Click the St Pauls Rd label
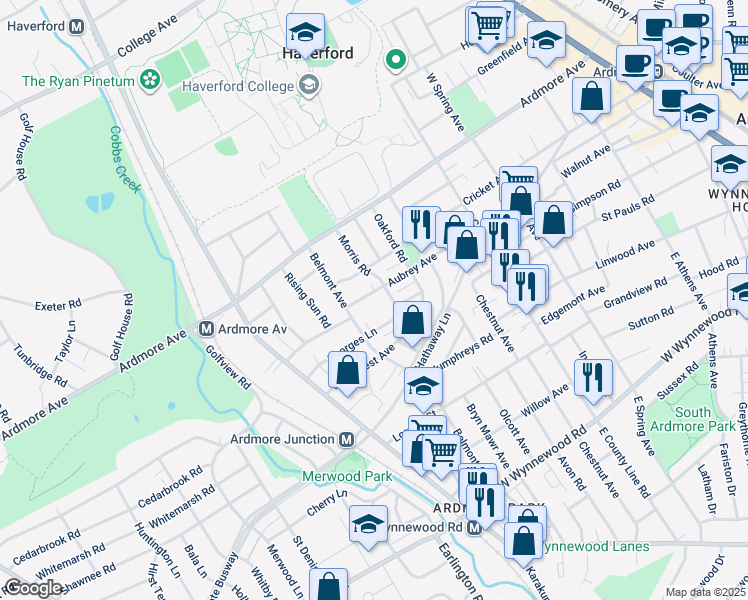Screen dimensions: 748x600 tap(628, 208)
